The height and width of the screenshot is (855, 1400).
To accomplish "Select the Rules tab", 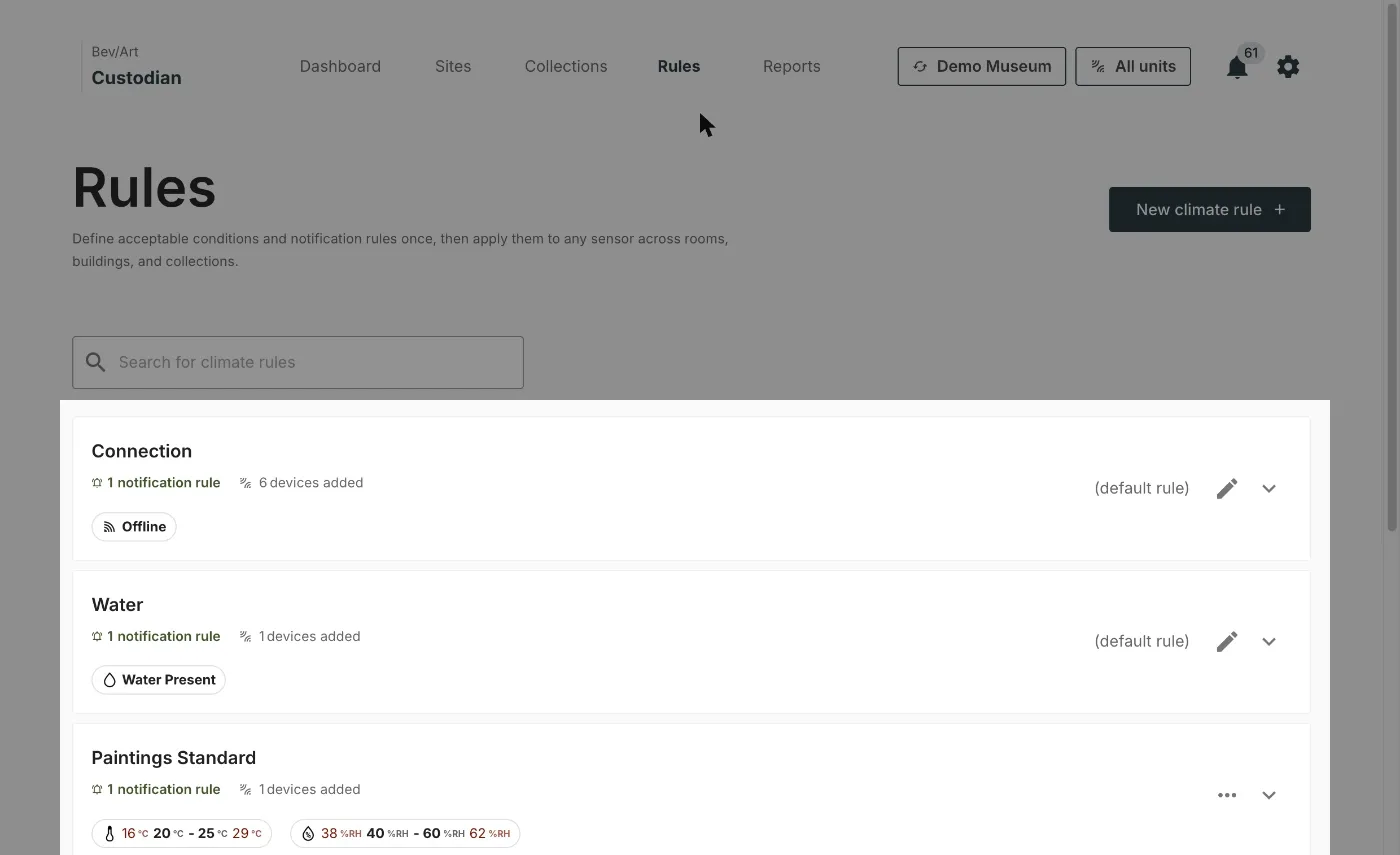I will [679, 66].
